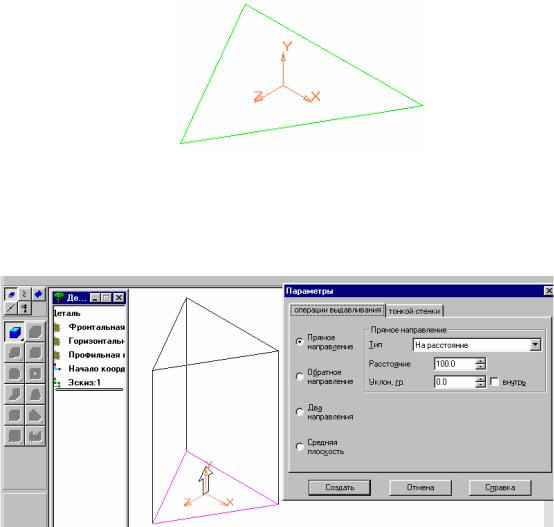Click the Y axis label in the green triangle sketch
Screen dimensions: 554x527
click(287, 46)
